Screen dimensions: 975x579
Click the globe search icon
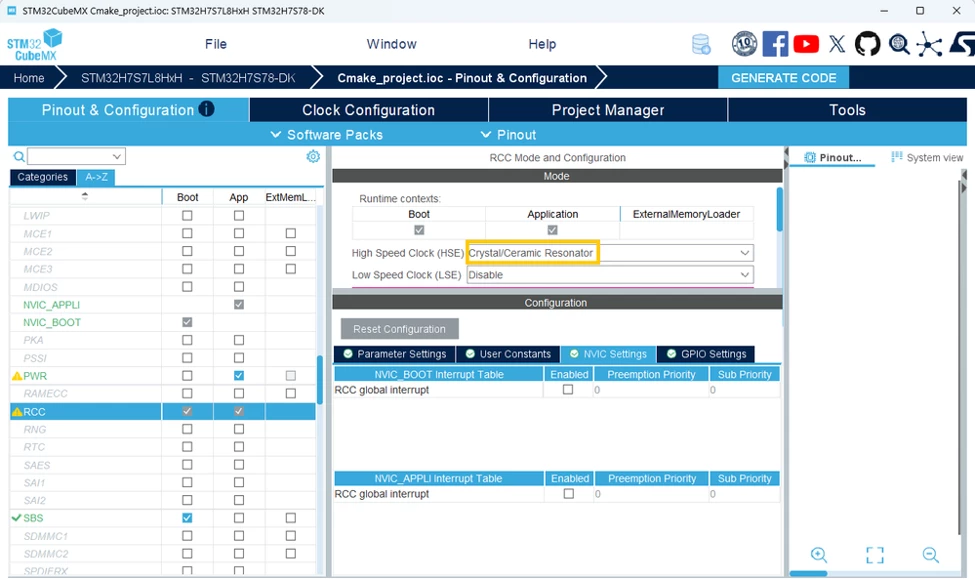coord(899,44)
